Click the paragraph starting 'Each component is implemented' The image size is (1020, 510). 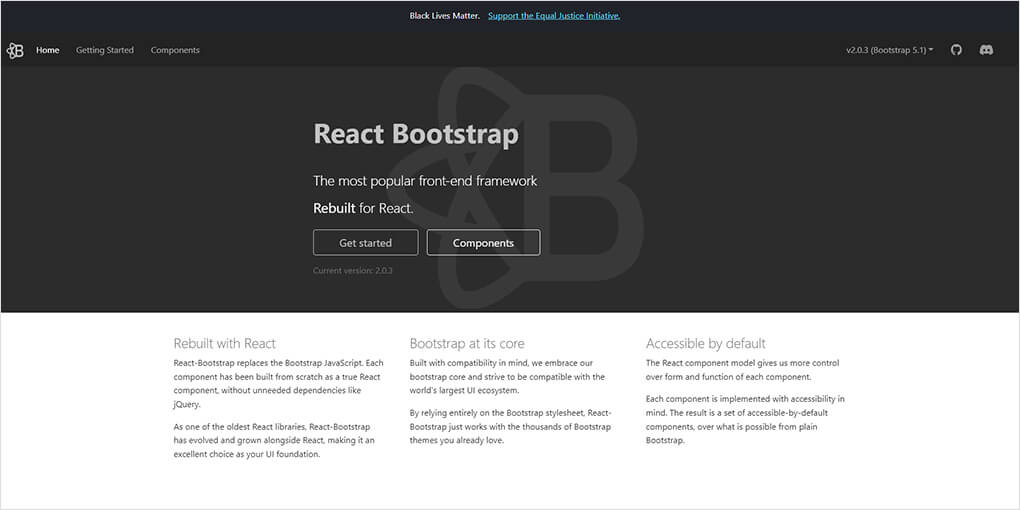click(745, 419)
